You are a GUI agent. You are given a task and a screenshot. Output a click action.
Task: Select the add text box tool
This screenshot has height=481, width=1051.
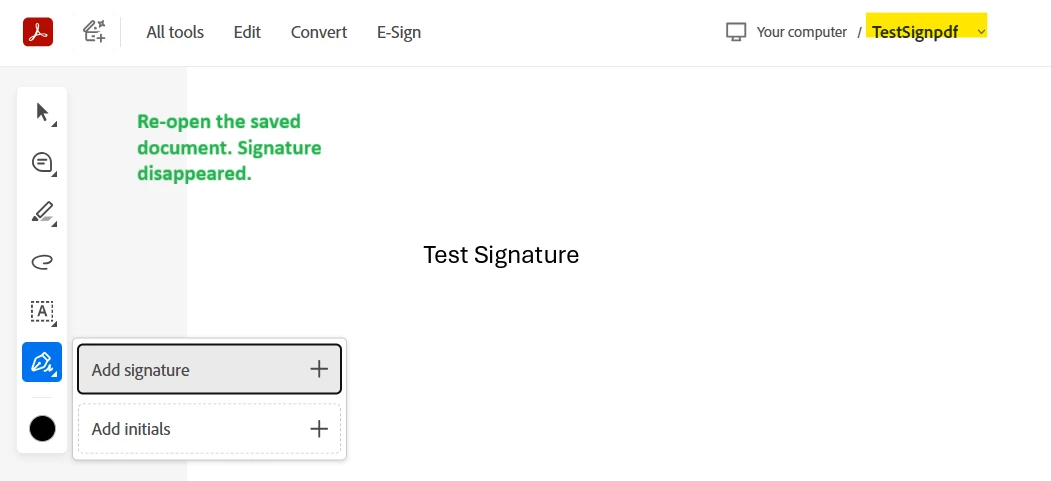coord(42,312)
